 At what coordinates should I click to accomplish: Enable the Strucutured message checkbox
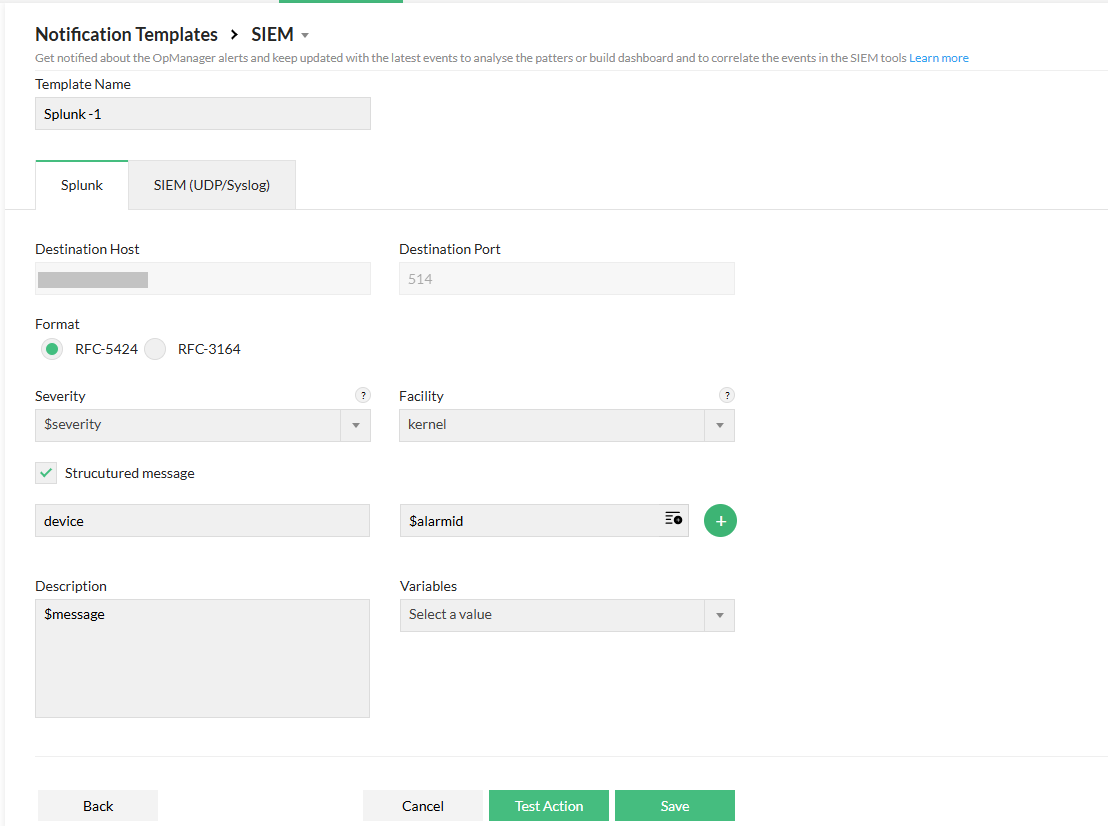(x=45, y=472)
